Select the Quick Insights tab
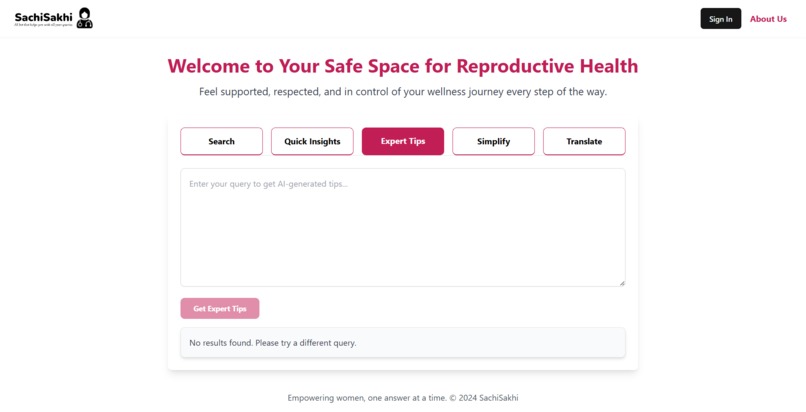 312,141
